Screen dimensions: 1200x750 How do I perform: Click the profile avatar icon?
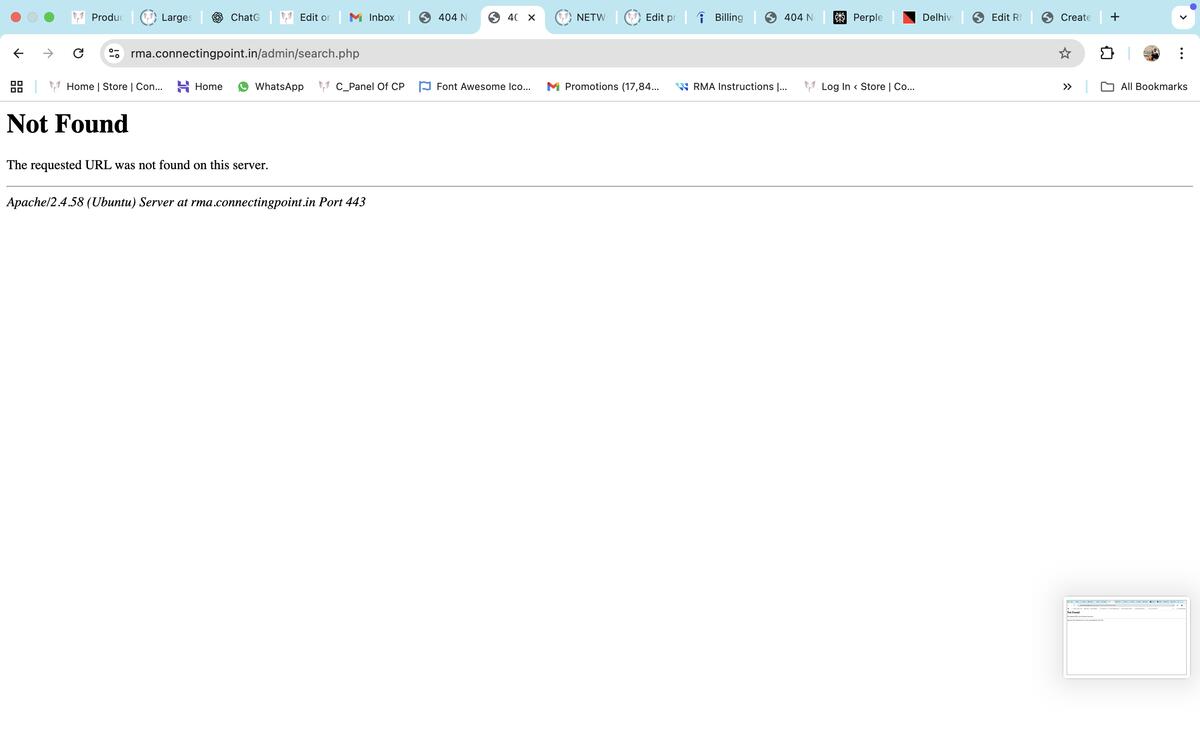(x=1151, y=53)
